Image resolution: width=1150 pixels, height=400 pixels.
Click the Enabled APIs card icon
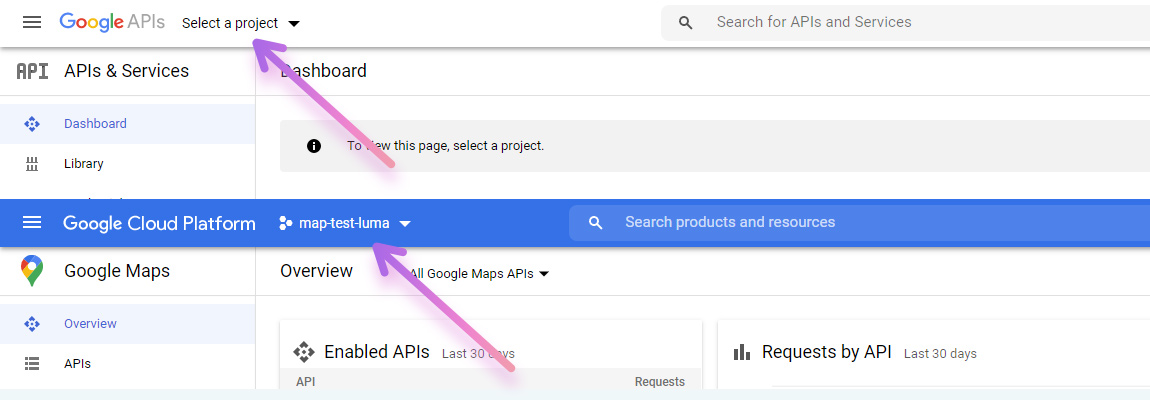[304, 352]
